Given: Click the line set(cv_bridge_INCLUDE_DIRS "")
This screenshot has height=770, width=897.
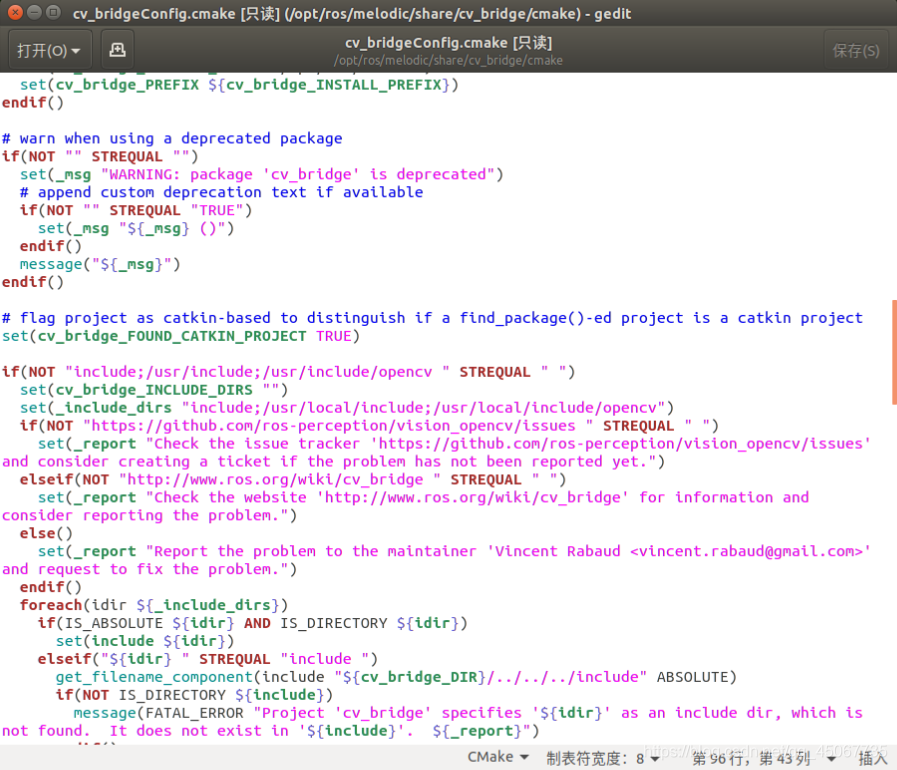Looking at the screenshot, I should point(154,390).
